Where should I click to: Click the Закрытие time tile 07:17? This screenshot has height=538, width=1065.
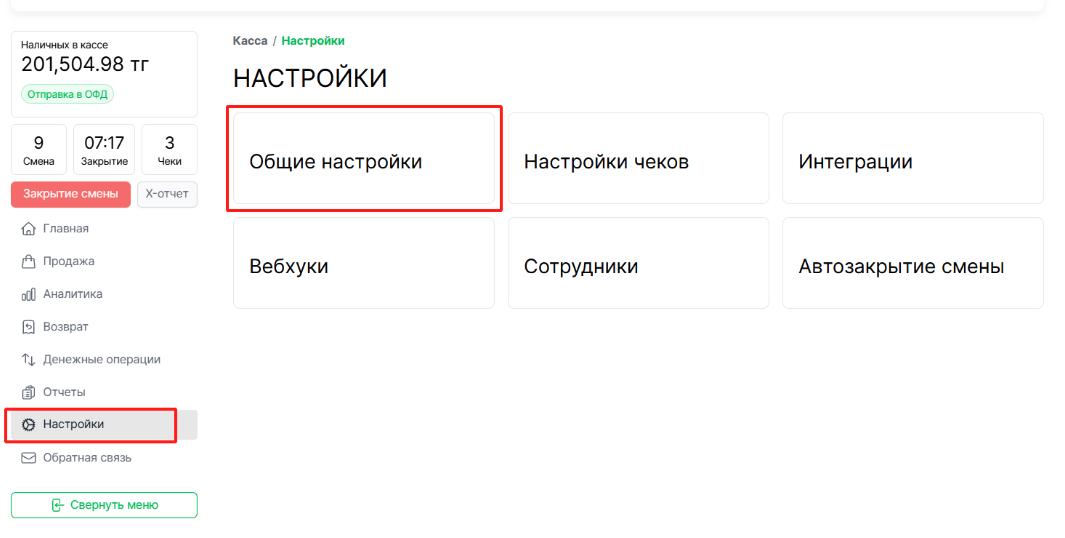(x=104, y=149)
